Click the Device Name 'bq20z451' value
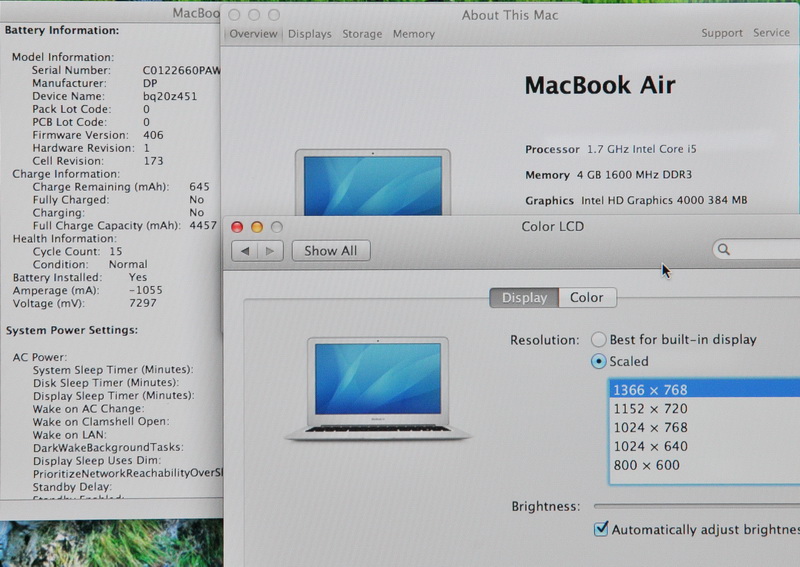This screenshot has height=567, width=800. [169, 96]
